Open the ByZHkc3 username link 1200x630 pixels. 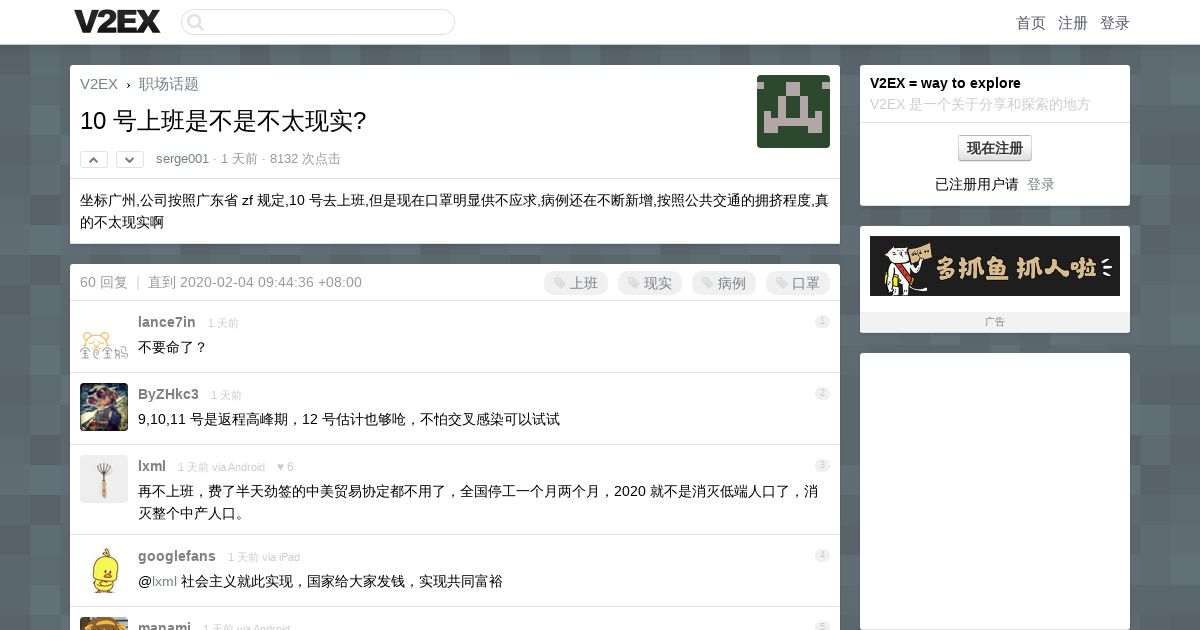pyautogui.click(x=168, y=394)
